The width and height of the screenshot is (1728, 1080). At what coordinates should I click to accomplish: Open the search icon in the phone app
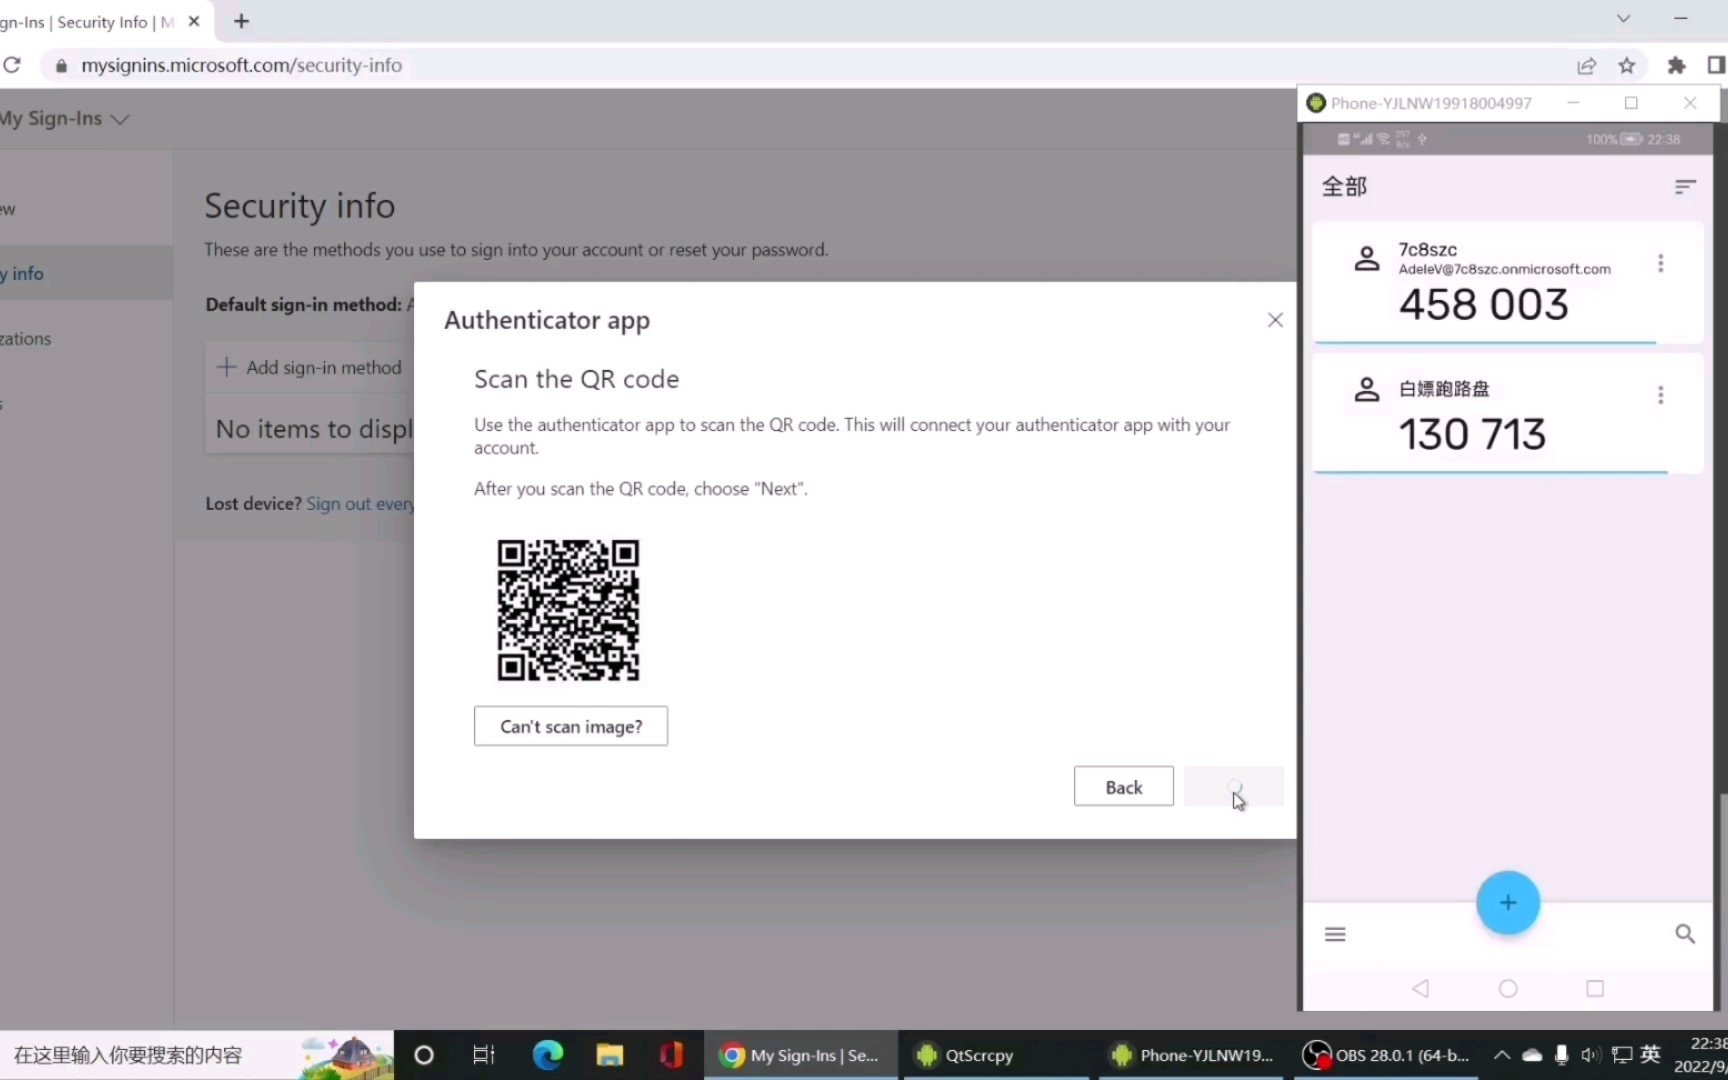pos(1685,934)
